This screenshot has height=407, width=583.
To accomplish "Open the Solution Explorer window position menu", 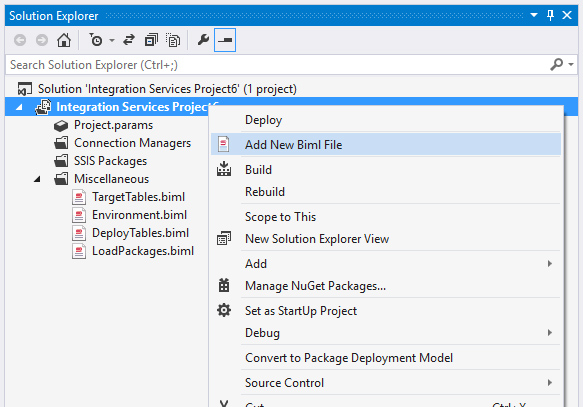I will point(534,15).
